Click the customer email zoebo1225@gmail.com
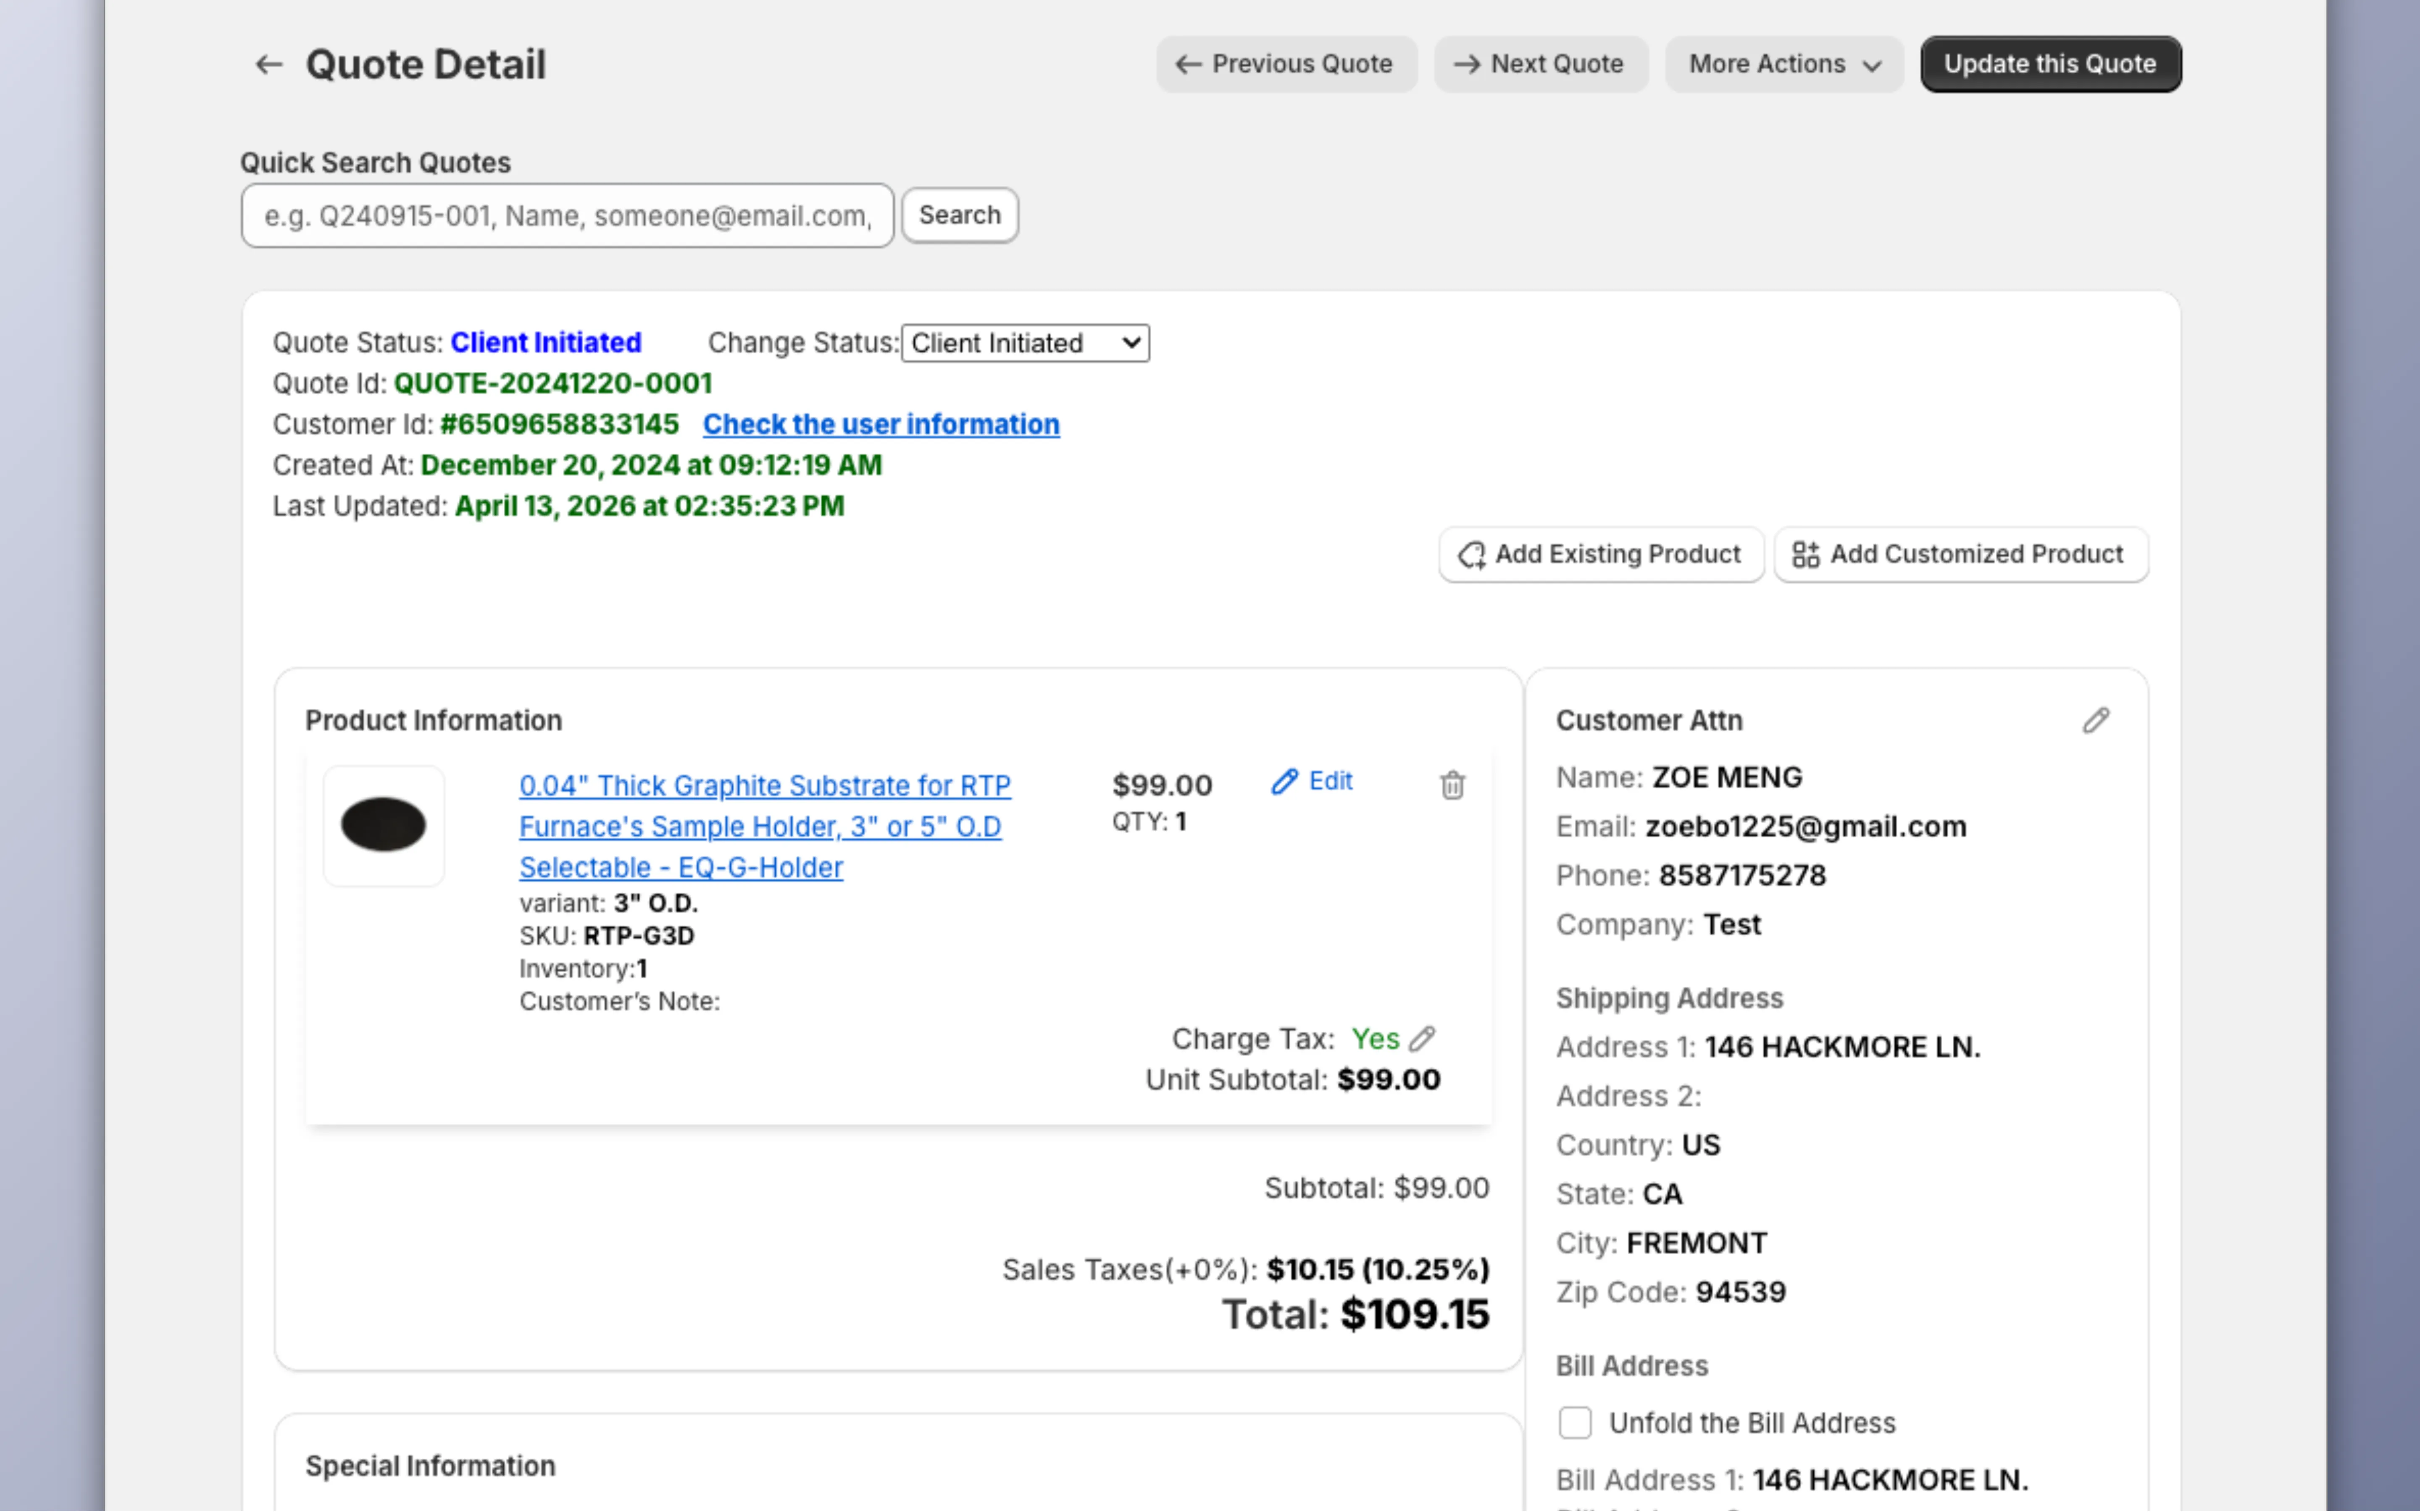This screenshot has width=2420, height=1512. [x=1805, y=826]
